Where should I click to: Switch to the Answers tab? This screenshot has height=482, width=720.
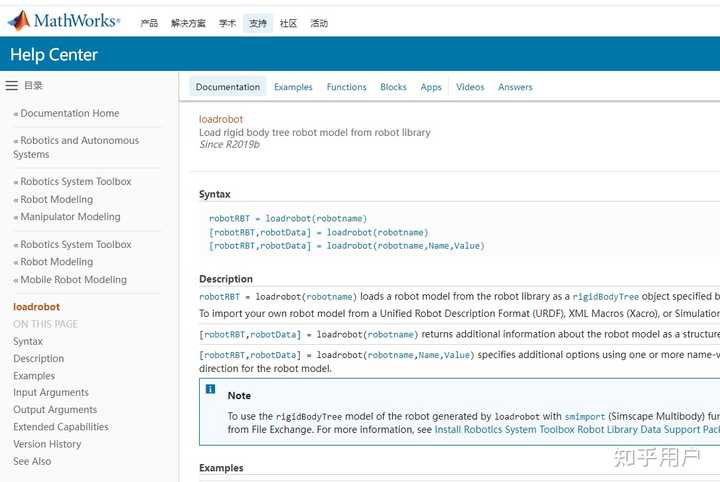[515, 87]
